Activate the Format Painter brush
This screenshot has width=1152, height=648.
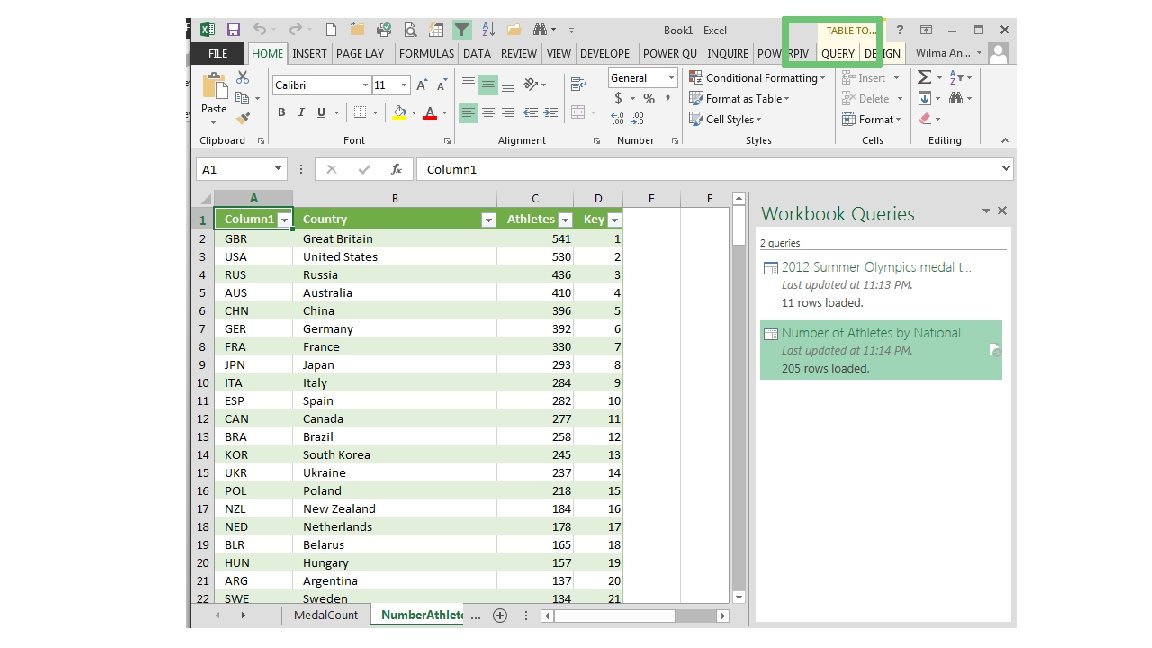(x=242, y=118)
